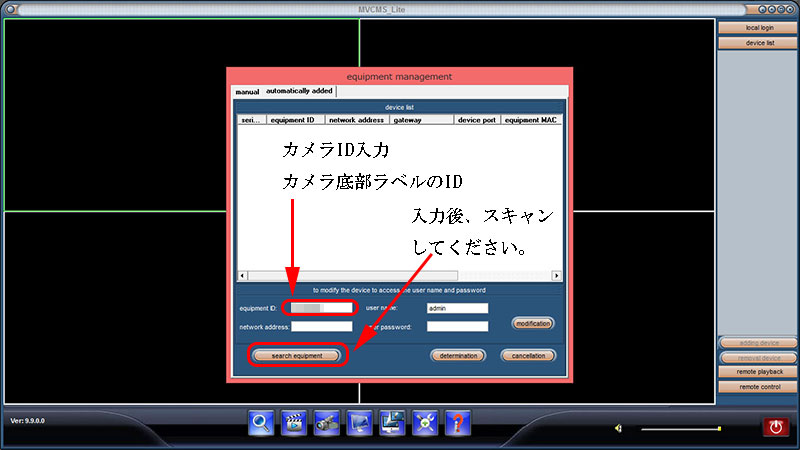Focus the equipment ID input field

[321, 308]
